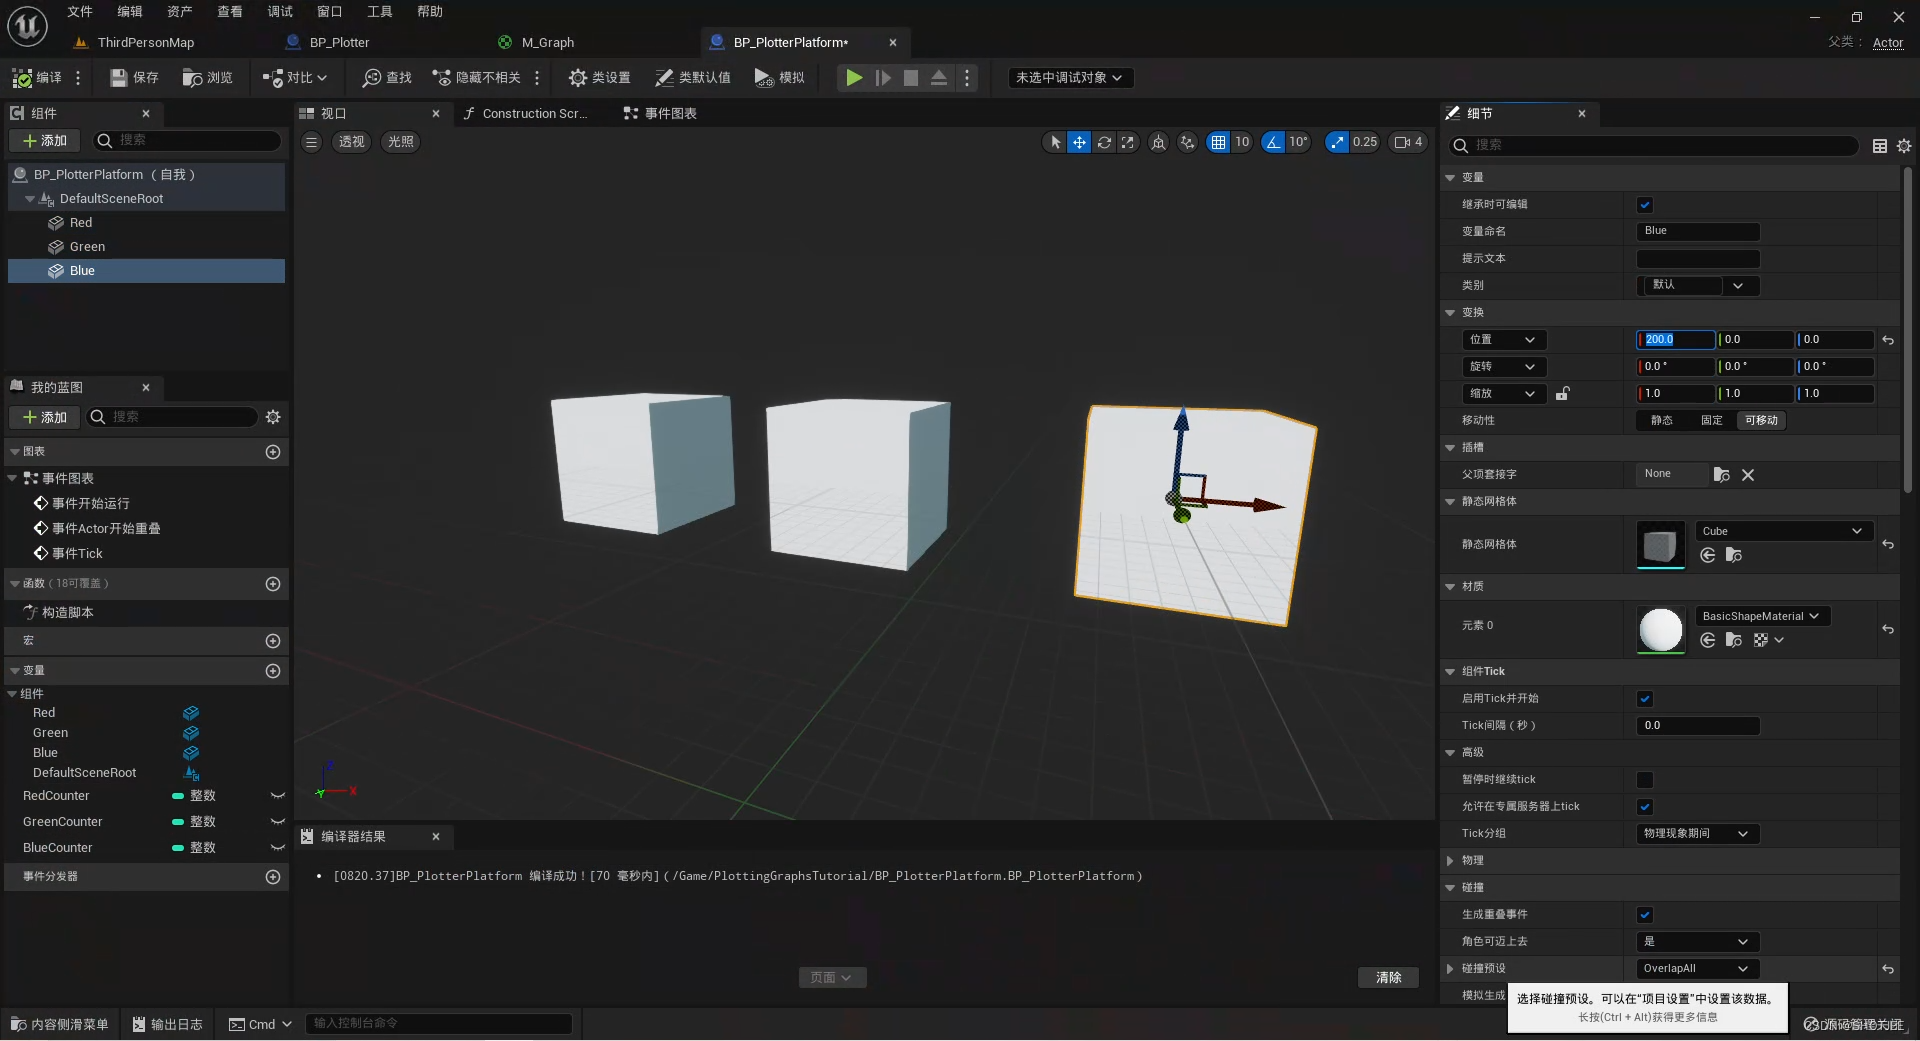Open Browse (浏览) in content browser
The height and width of the screenshot is (1041, 1920).
(207, 78)
